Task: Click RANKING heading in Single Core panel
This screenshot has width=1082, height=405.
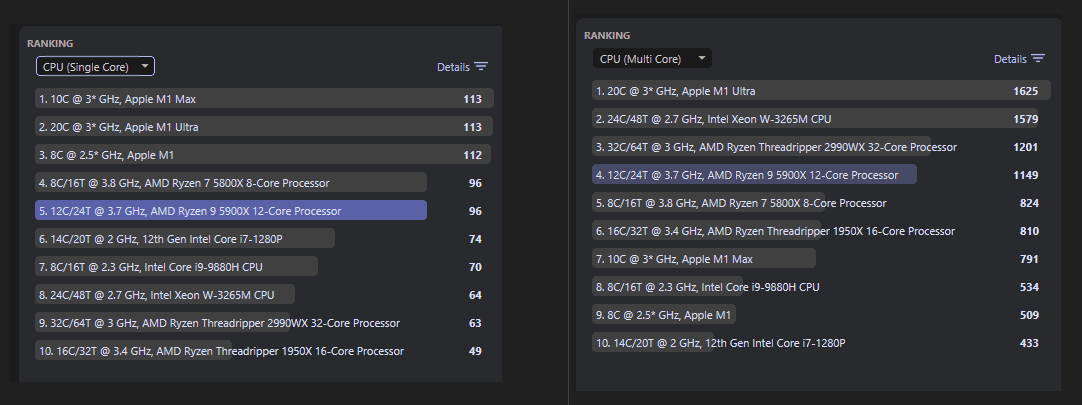Action: tap(50, 43)
